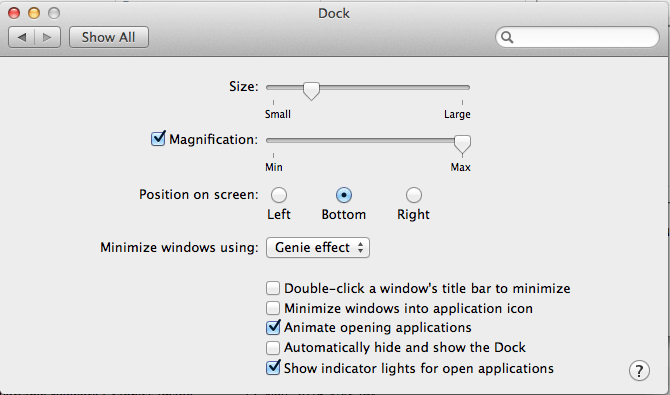Select Bottom dock position radio button
The height and width of the screenshot is (395, 670).
tap(344, 195)
